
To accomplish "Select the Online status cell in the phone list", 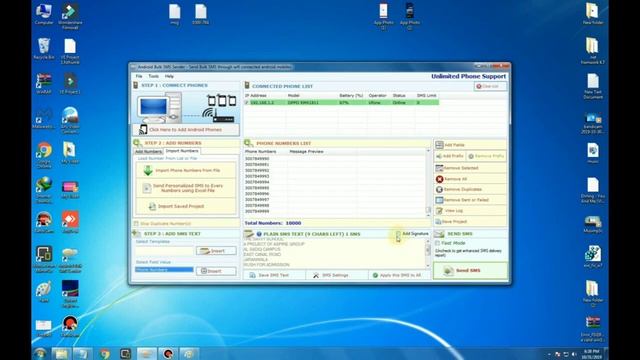I will (x=399, y=103).
